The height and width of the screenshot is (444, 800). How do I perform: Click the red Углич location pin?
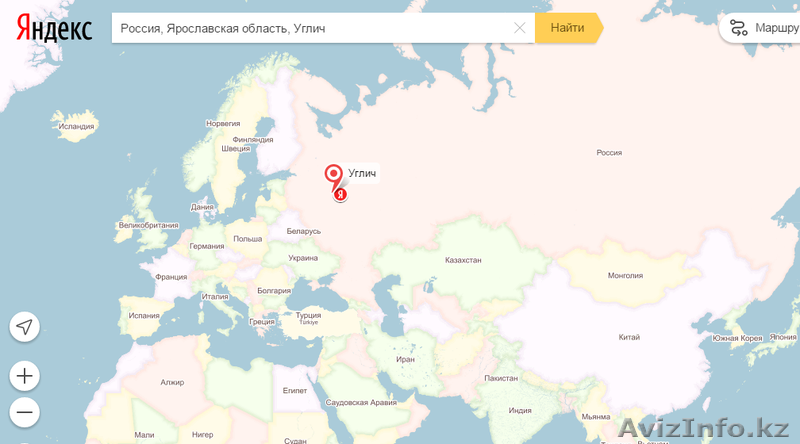point(335,174)
